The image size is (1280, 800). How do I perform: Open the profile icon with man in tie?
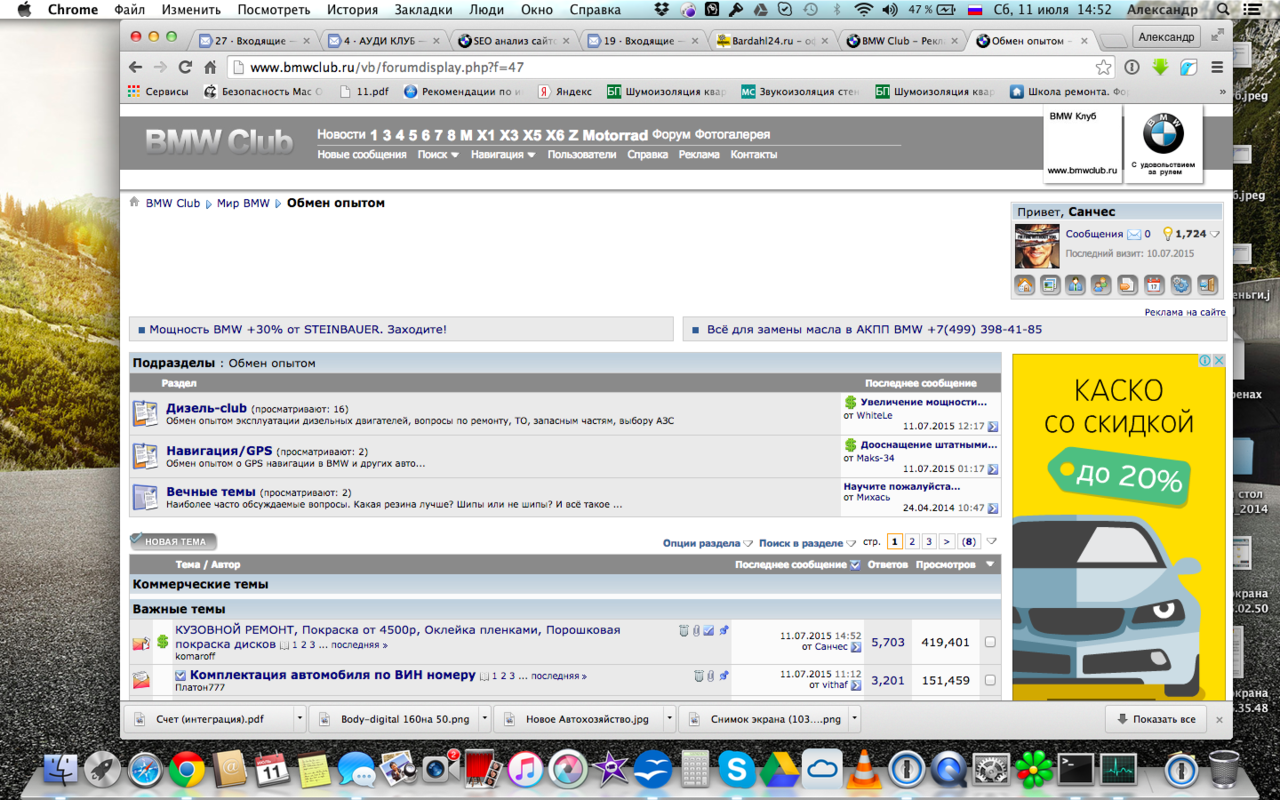(x=1076, y=285)
